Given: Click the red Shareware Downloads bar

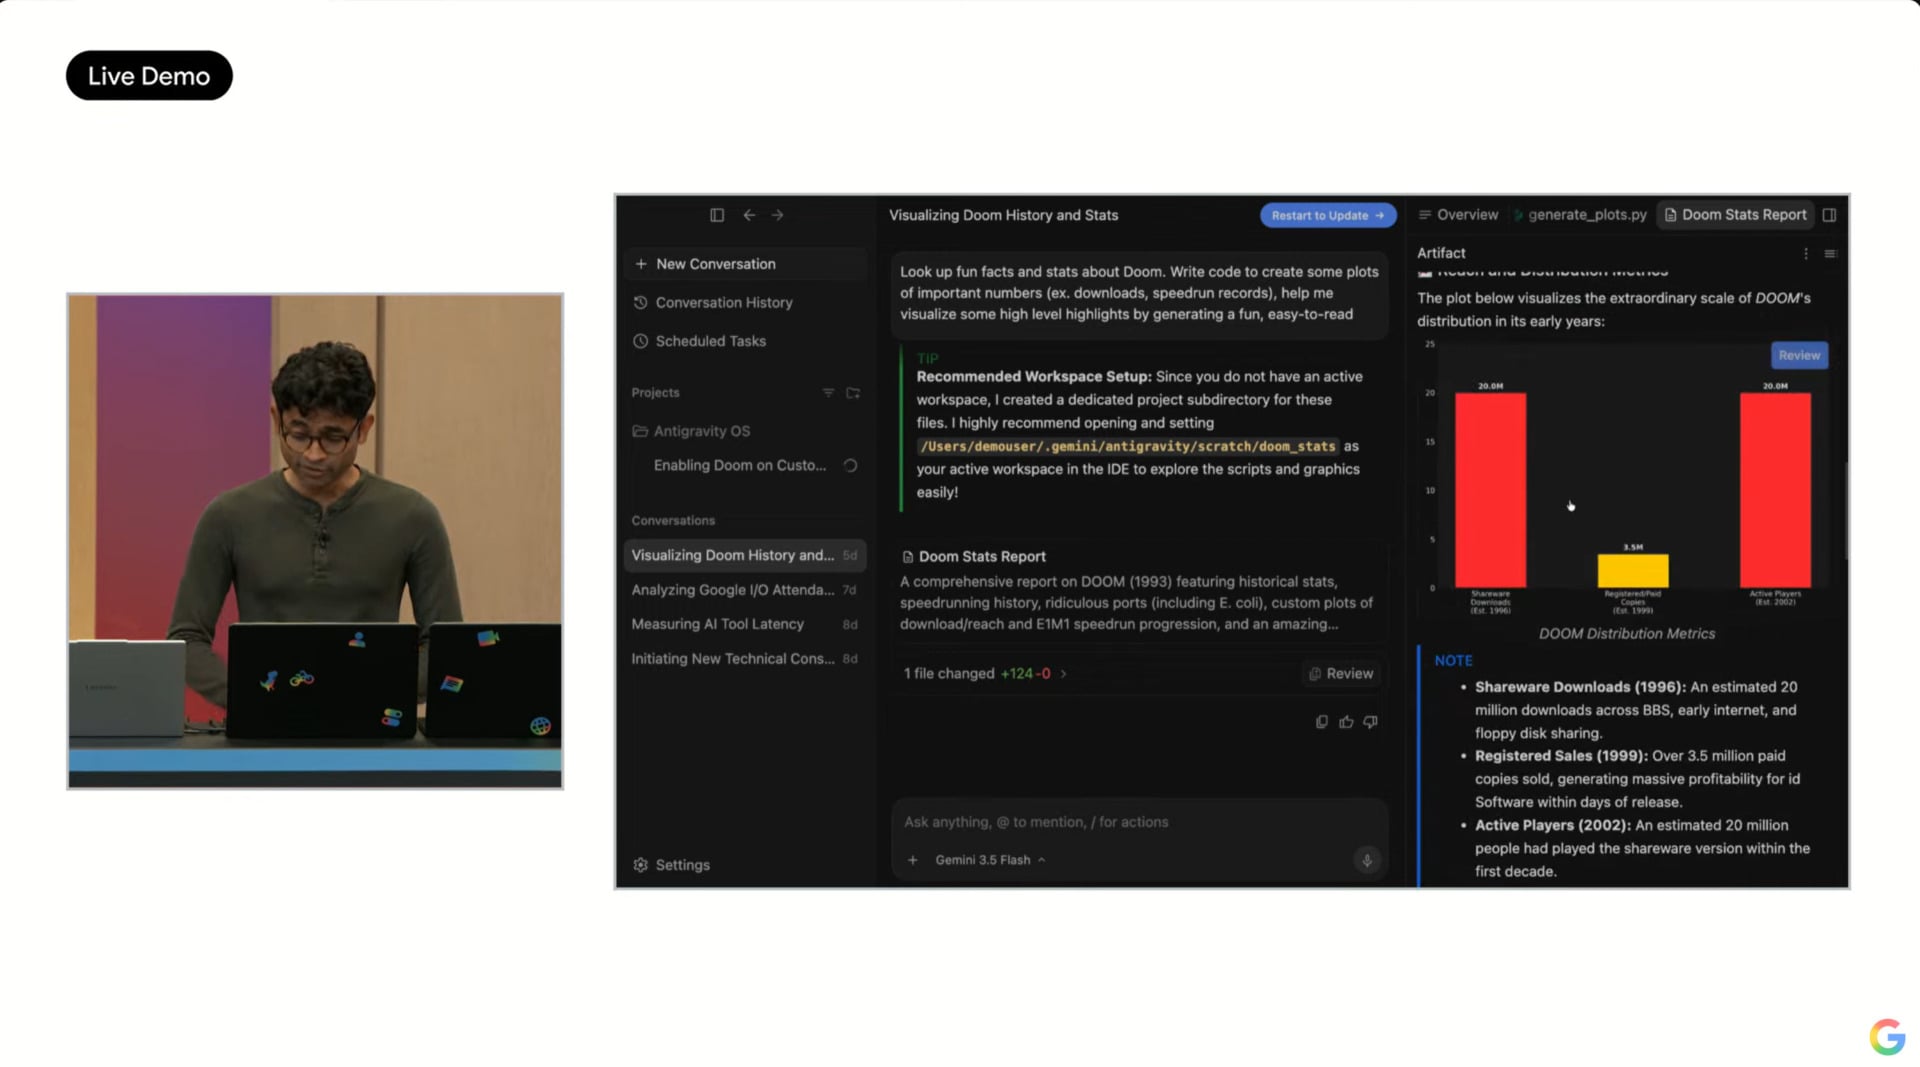Looking at the screenshot, I should 1490,490.
